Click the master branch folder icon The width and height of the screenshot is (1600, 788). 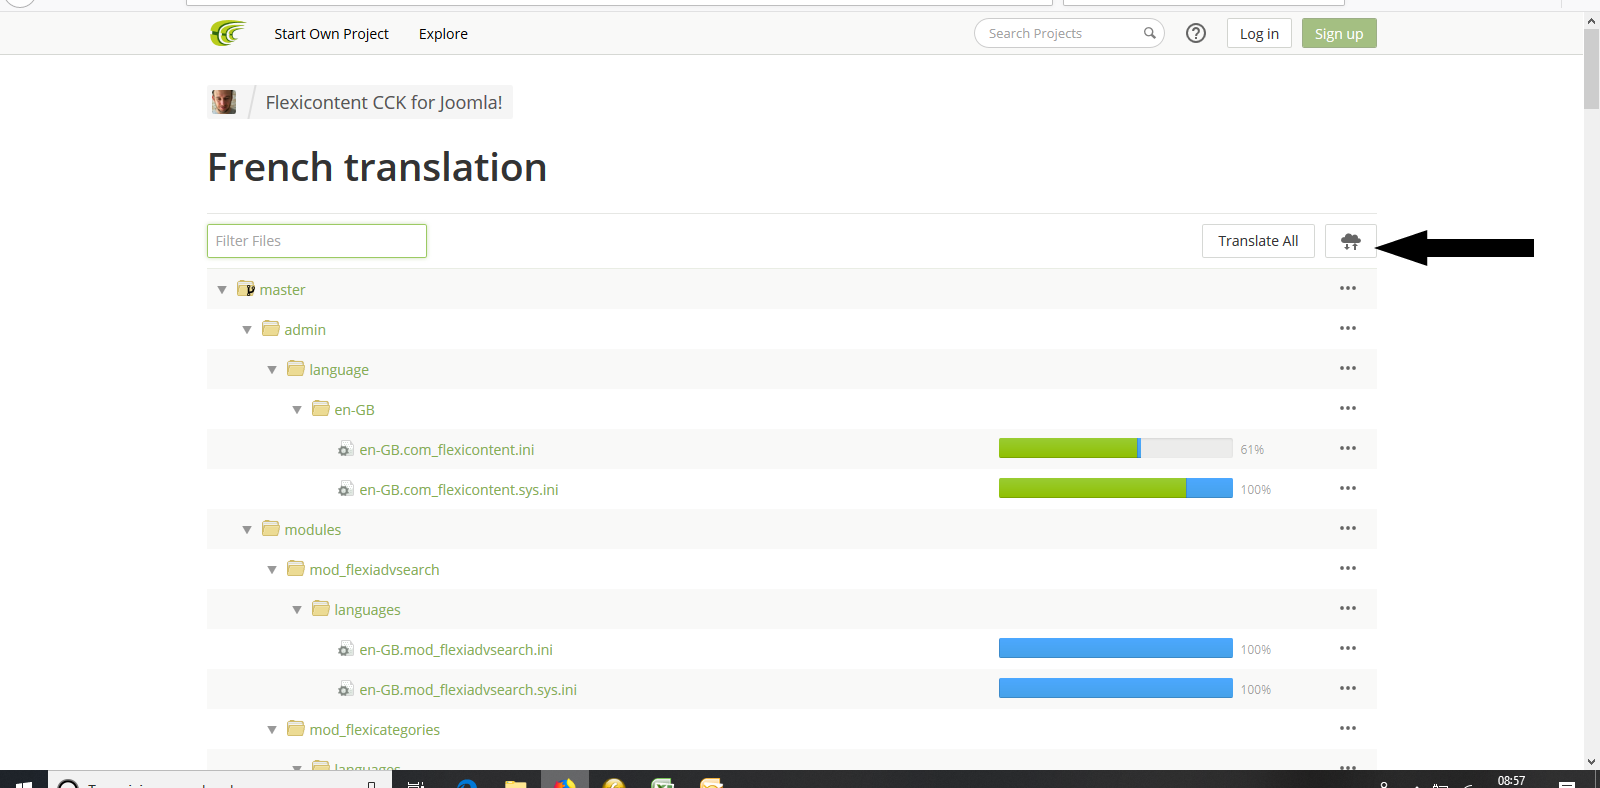click(246, 289)
